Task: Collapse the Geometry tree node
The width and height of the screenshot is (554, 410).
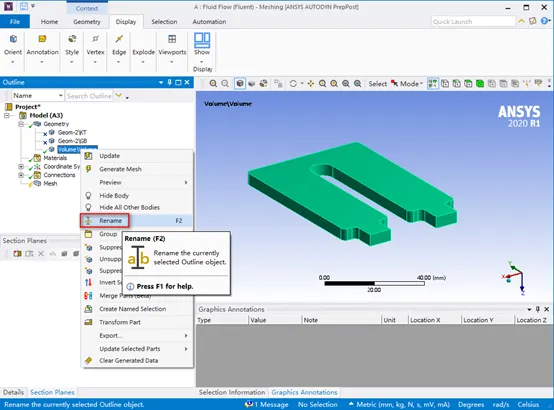Action: click(21, 124)
